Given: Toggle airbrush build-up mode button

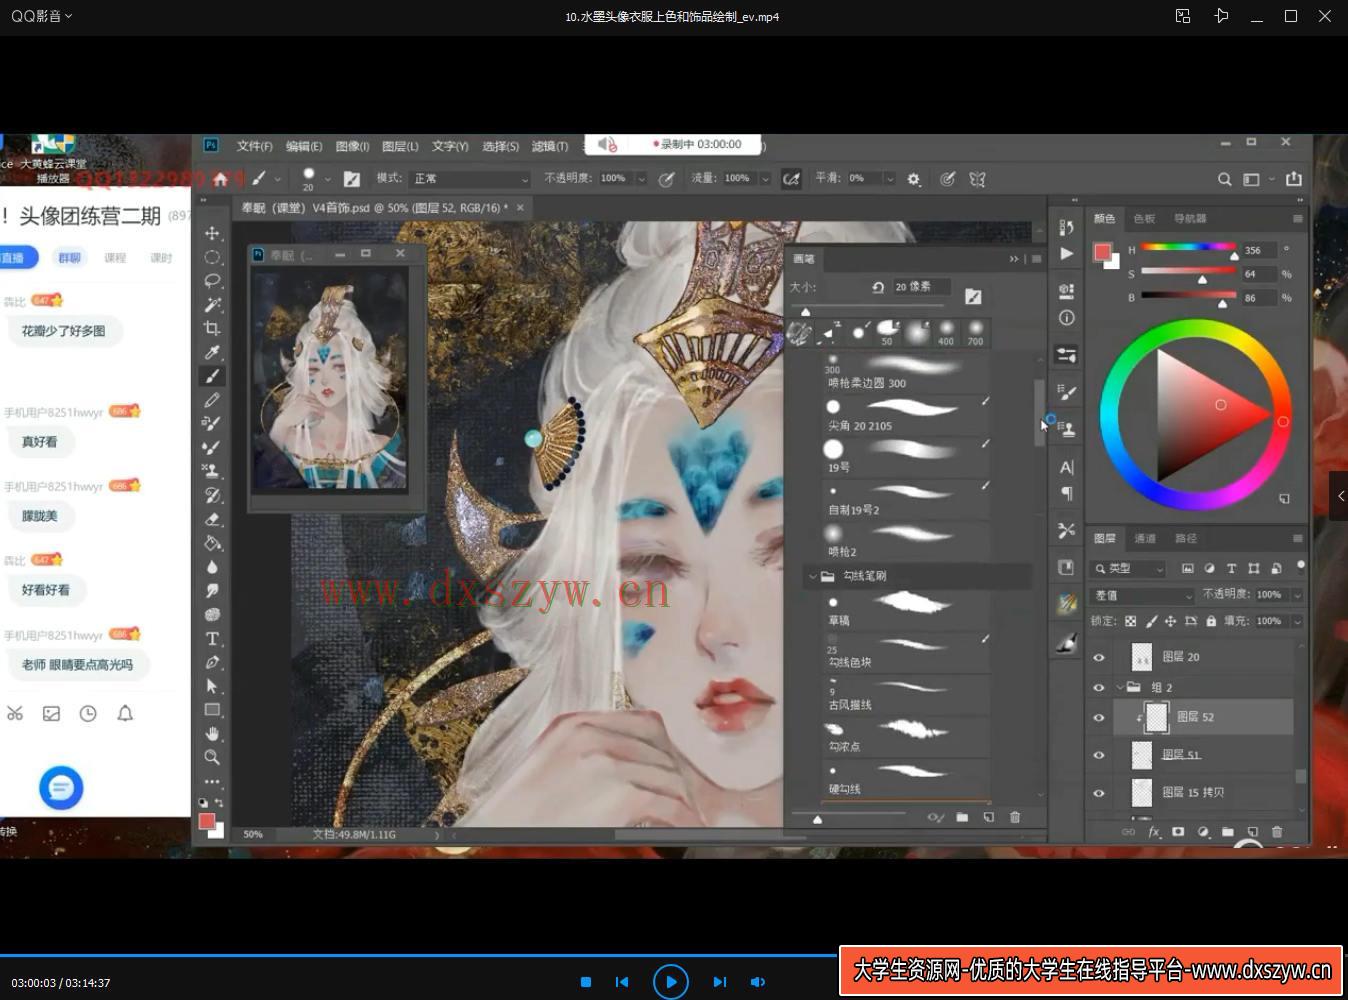Looking at the screenshot, I should point(791,179).
